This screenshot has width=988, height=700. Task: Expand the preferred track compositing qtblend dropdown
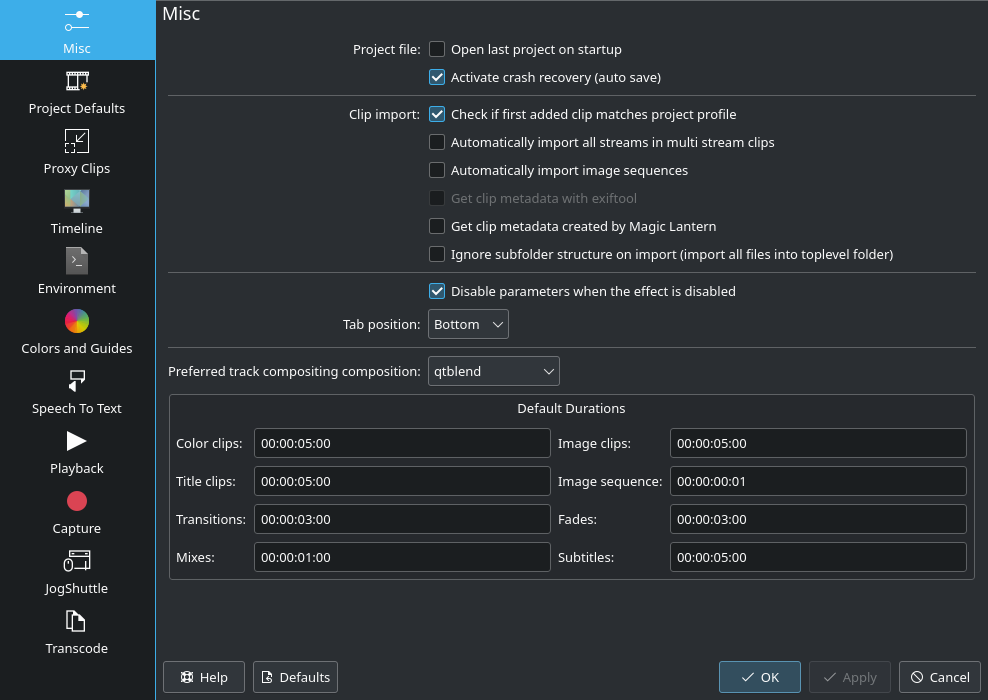[x=493, y=371]
